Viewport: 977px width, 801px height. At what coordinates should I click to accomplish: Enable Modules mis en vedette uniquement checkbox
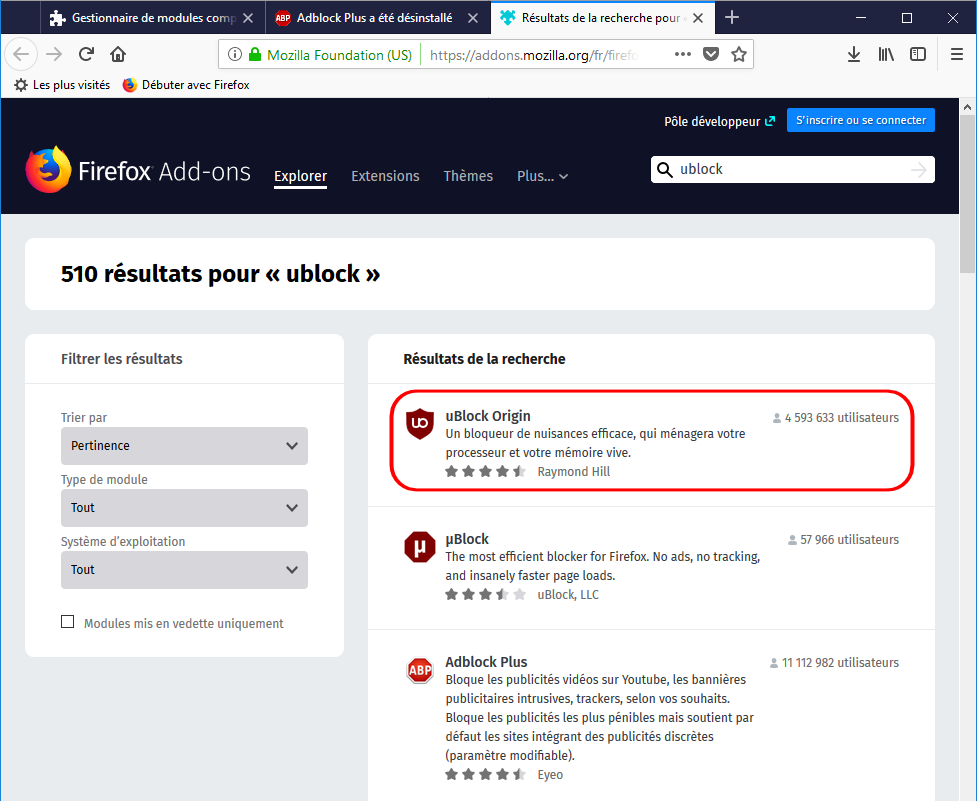(67, 622)
